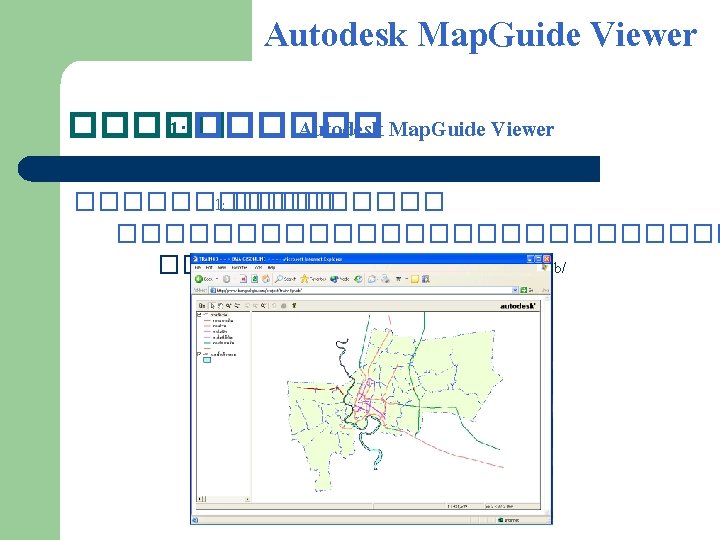Select the MapGuide Pan hand tool
720x540 pixels.
coord(220,306)
